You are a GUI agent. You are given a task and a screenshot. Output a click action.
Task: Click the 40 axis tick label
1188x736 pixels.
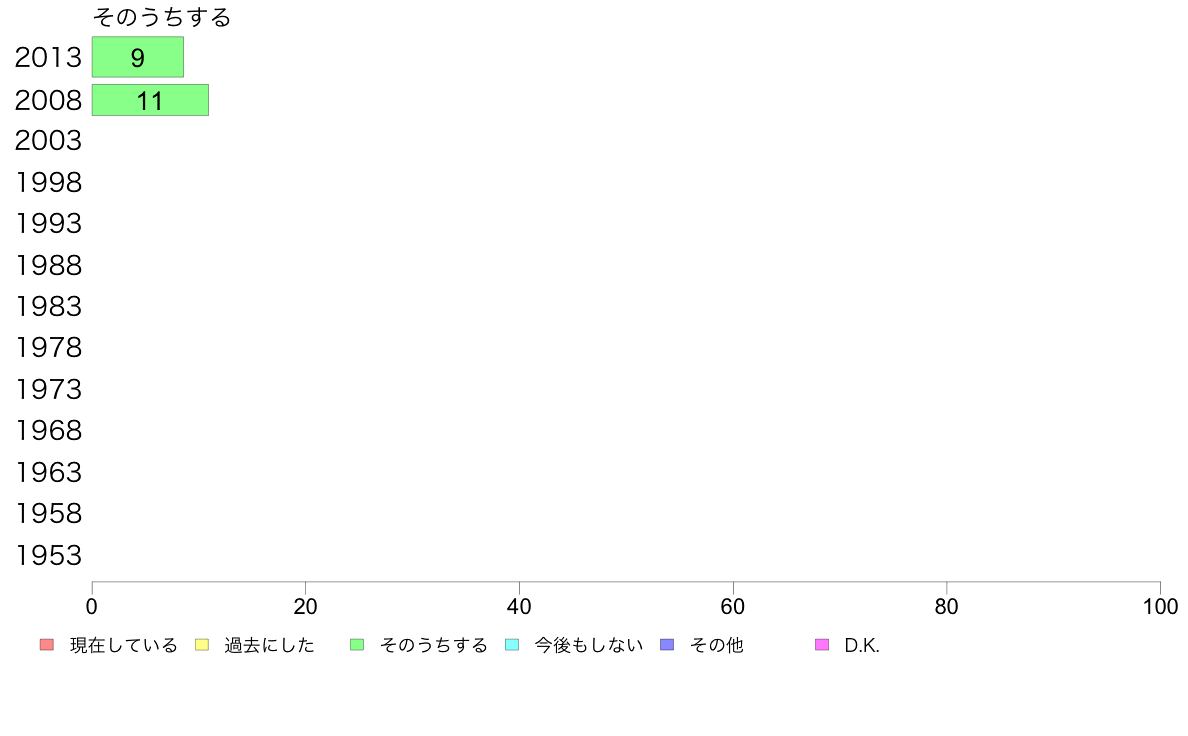tap(519, 606)
